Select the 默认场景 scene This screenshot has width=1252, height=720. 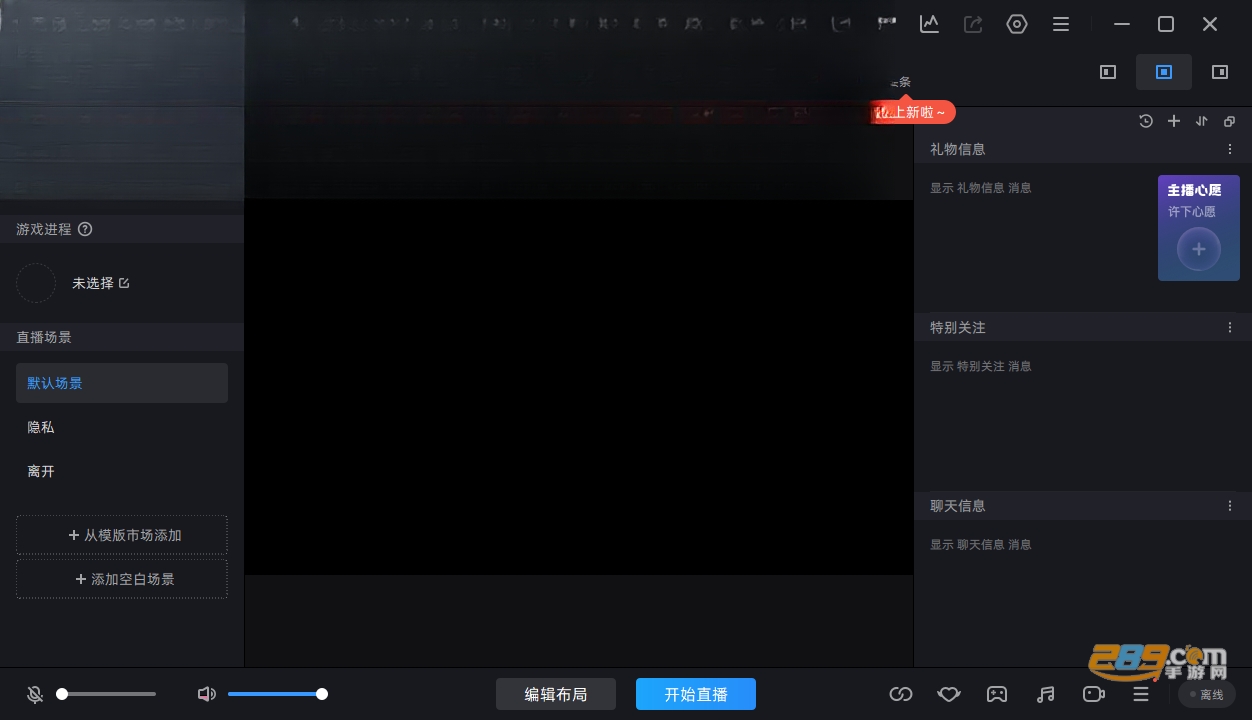(122, 383)
